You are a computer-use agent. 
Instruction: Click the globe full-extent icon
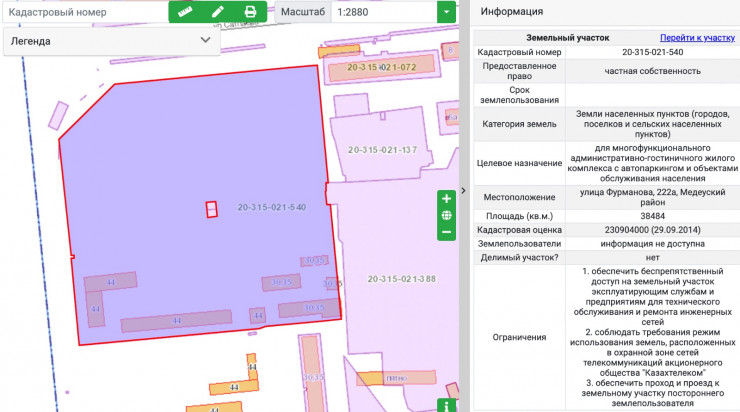tap(446, 215)
